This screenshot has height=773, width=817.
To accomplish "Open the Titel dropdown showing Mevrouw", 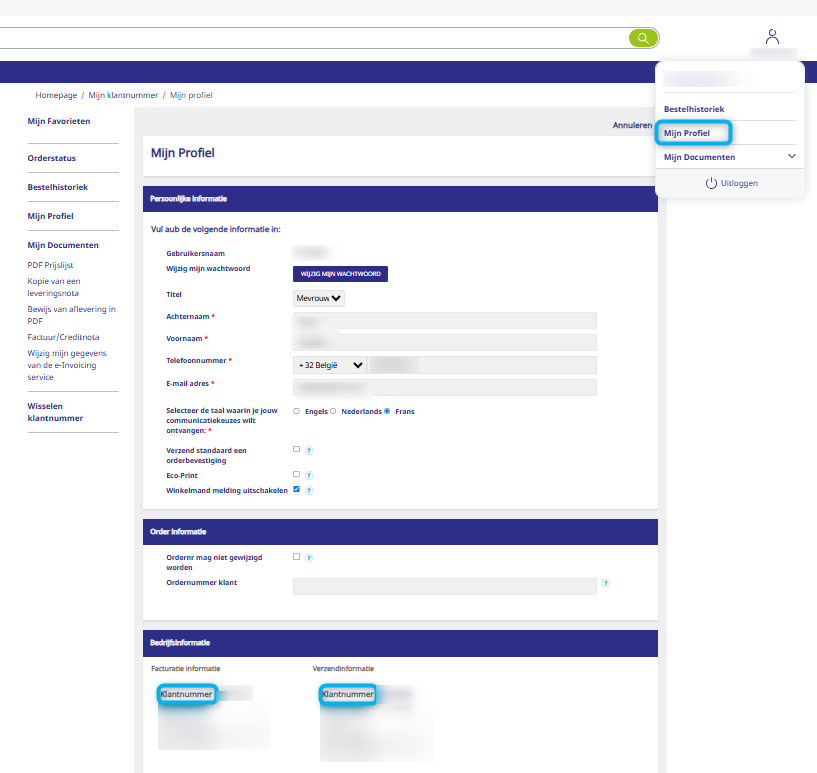I will 319,298.
